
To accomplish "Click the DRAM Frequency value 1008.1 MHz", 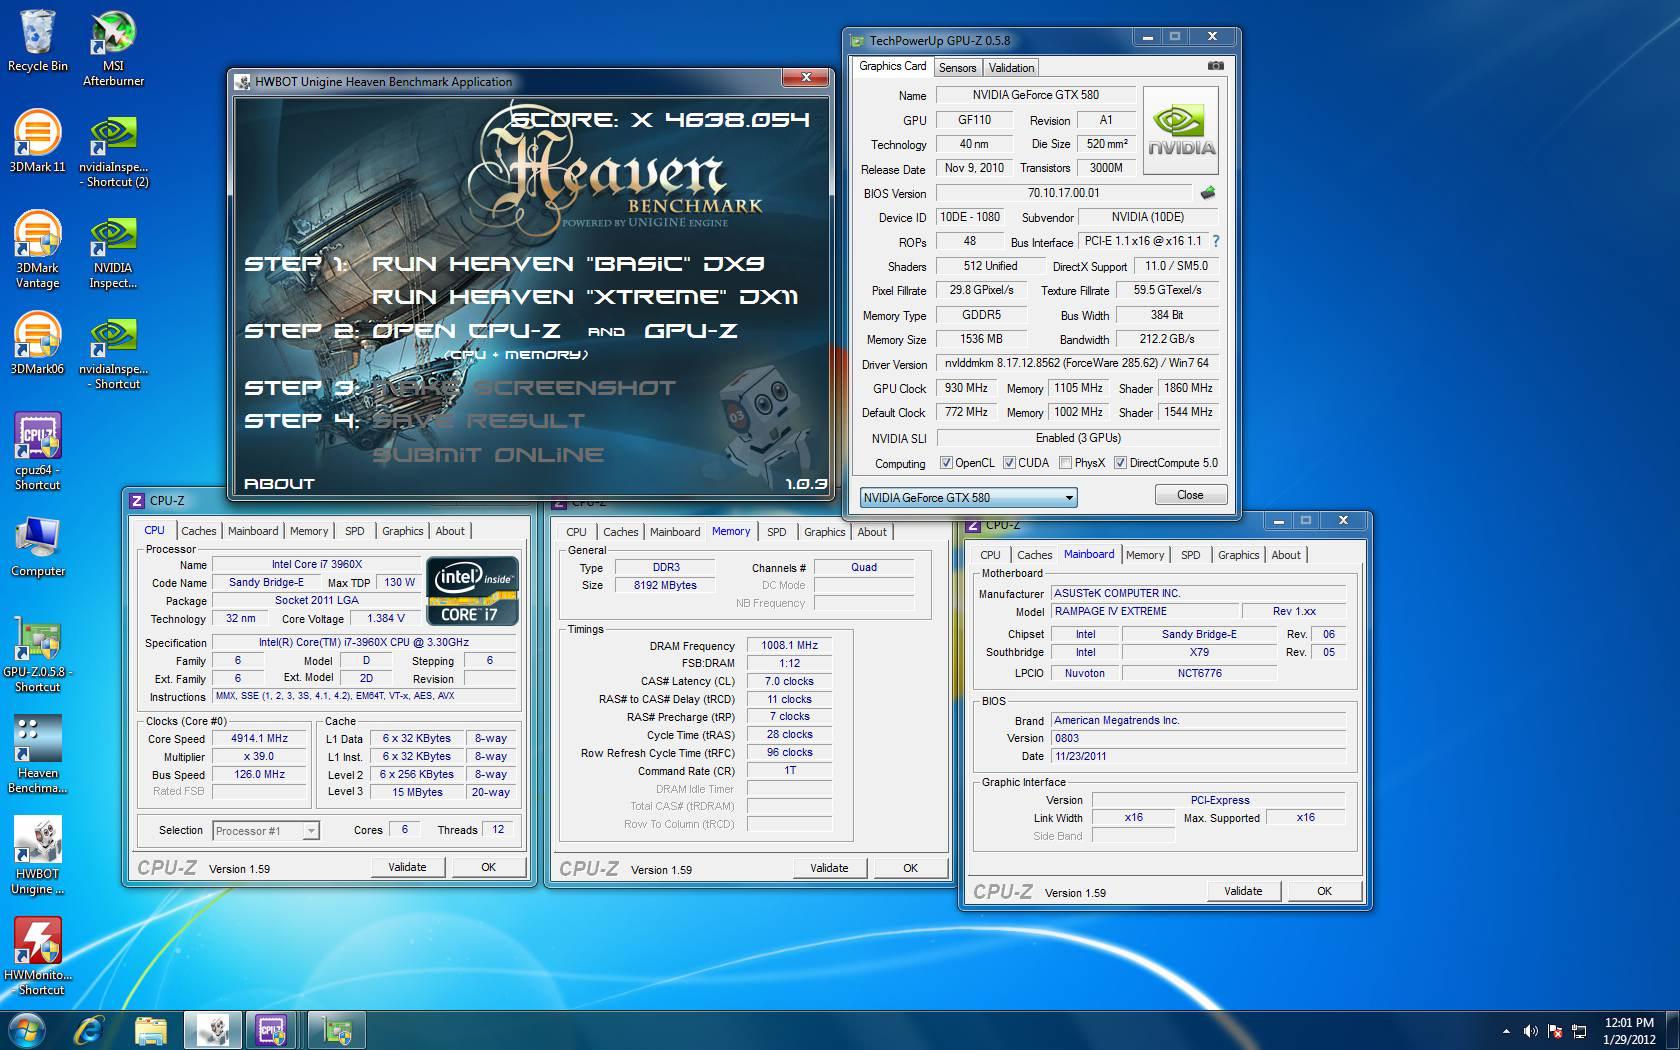I will [789, 645].
